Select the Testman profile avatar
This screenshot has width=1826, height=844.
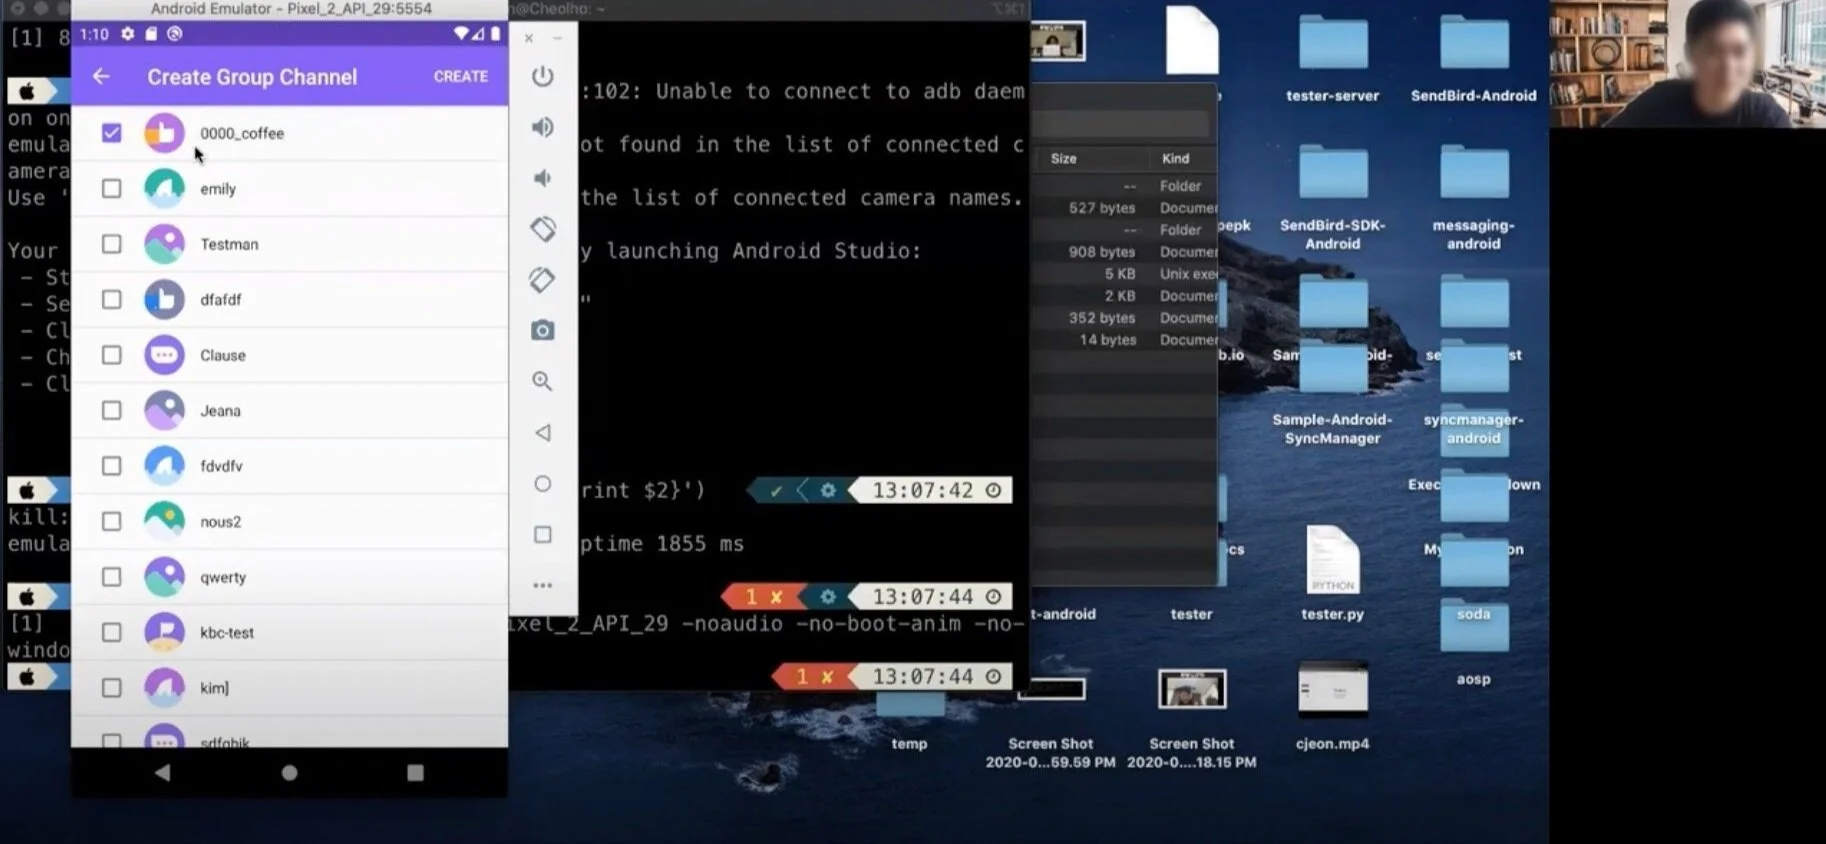click(x=164, y=244)
